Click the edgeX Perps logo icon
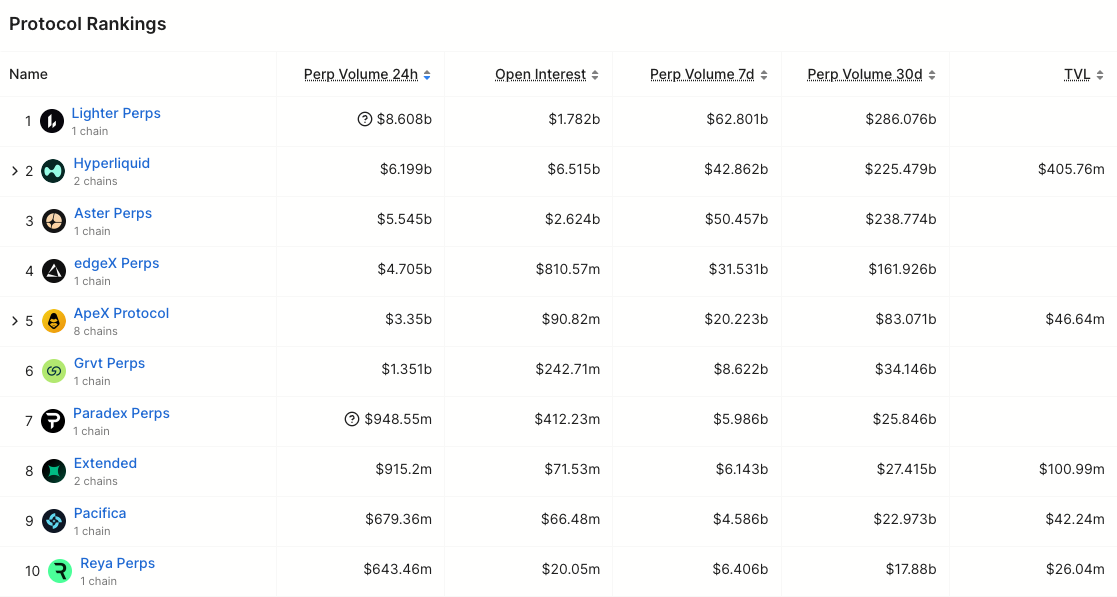This screenshot has height=597, width=1117. pos(53,271)
